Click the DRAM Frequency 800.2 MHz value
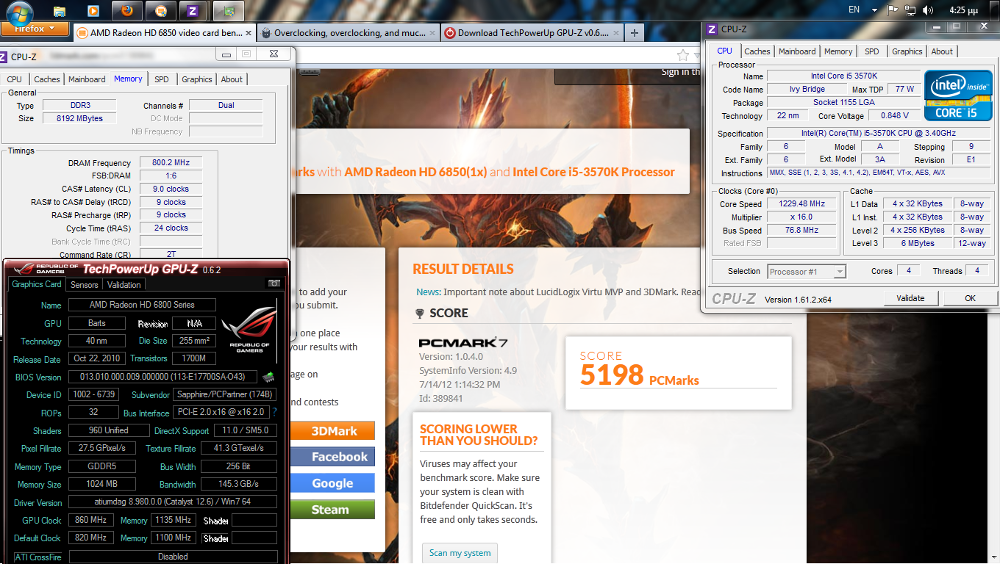The image size is (1000, 564). pos(171,163)
